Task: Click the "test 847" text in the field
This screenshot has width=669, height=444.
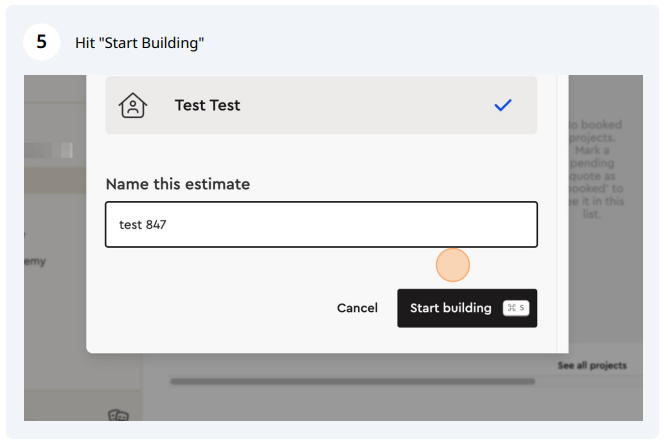Action: tap(143, 225)
